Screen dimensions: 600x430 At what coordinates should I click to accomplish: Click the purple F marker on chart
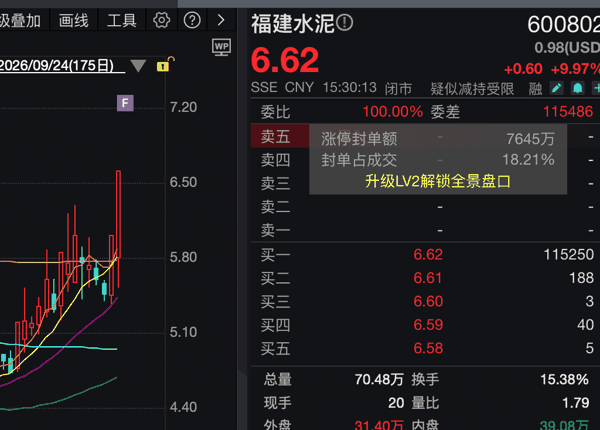point(125,103)
